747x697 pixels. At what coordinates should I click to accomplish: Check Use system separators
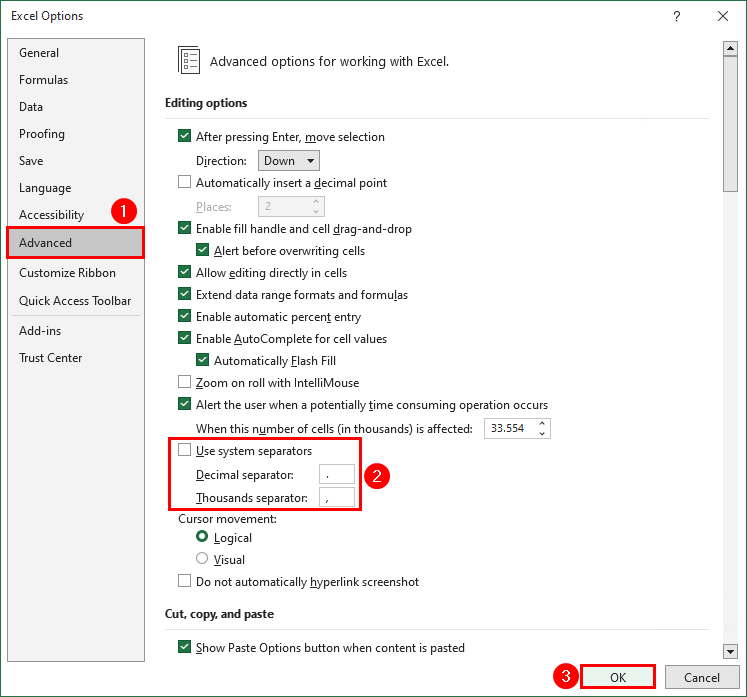[x=184, y=450]
